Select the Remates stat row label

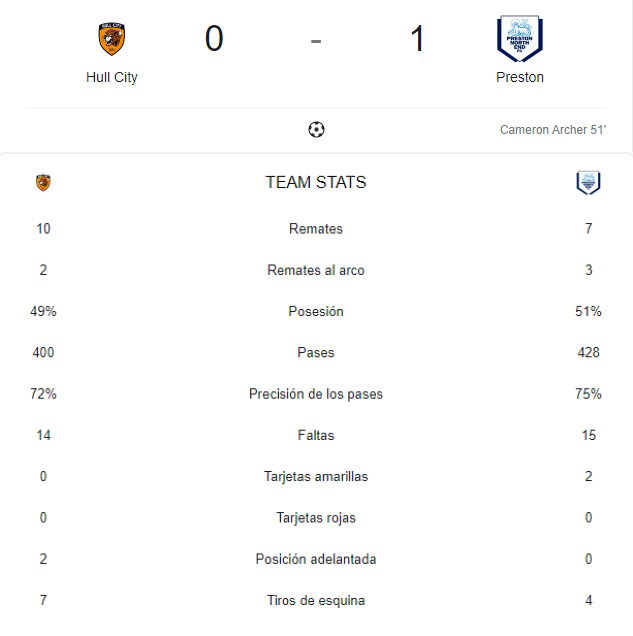(316, 229)
